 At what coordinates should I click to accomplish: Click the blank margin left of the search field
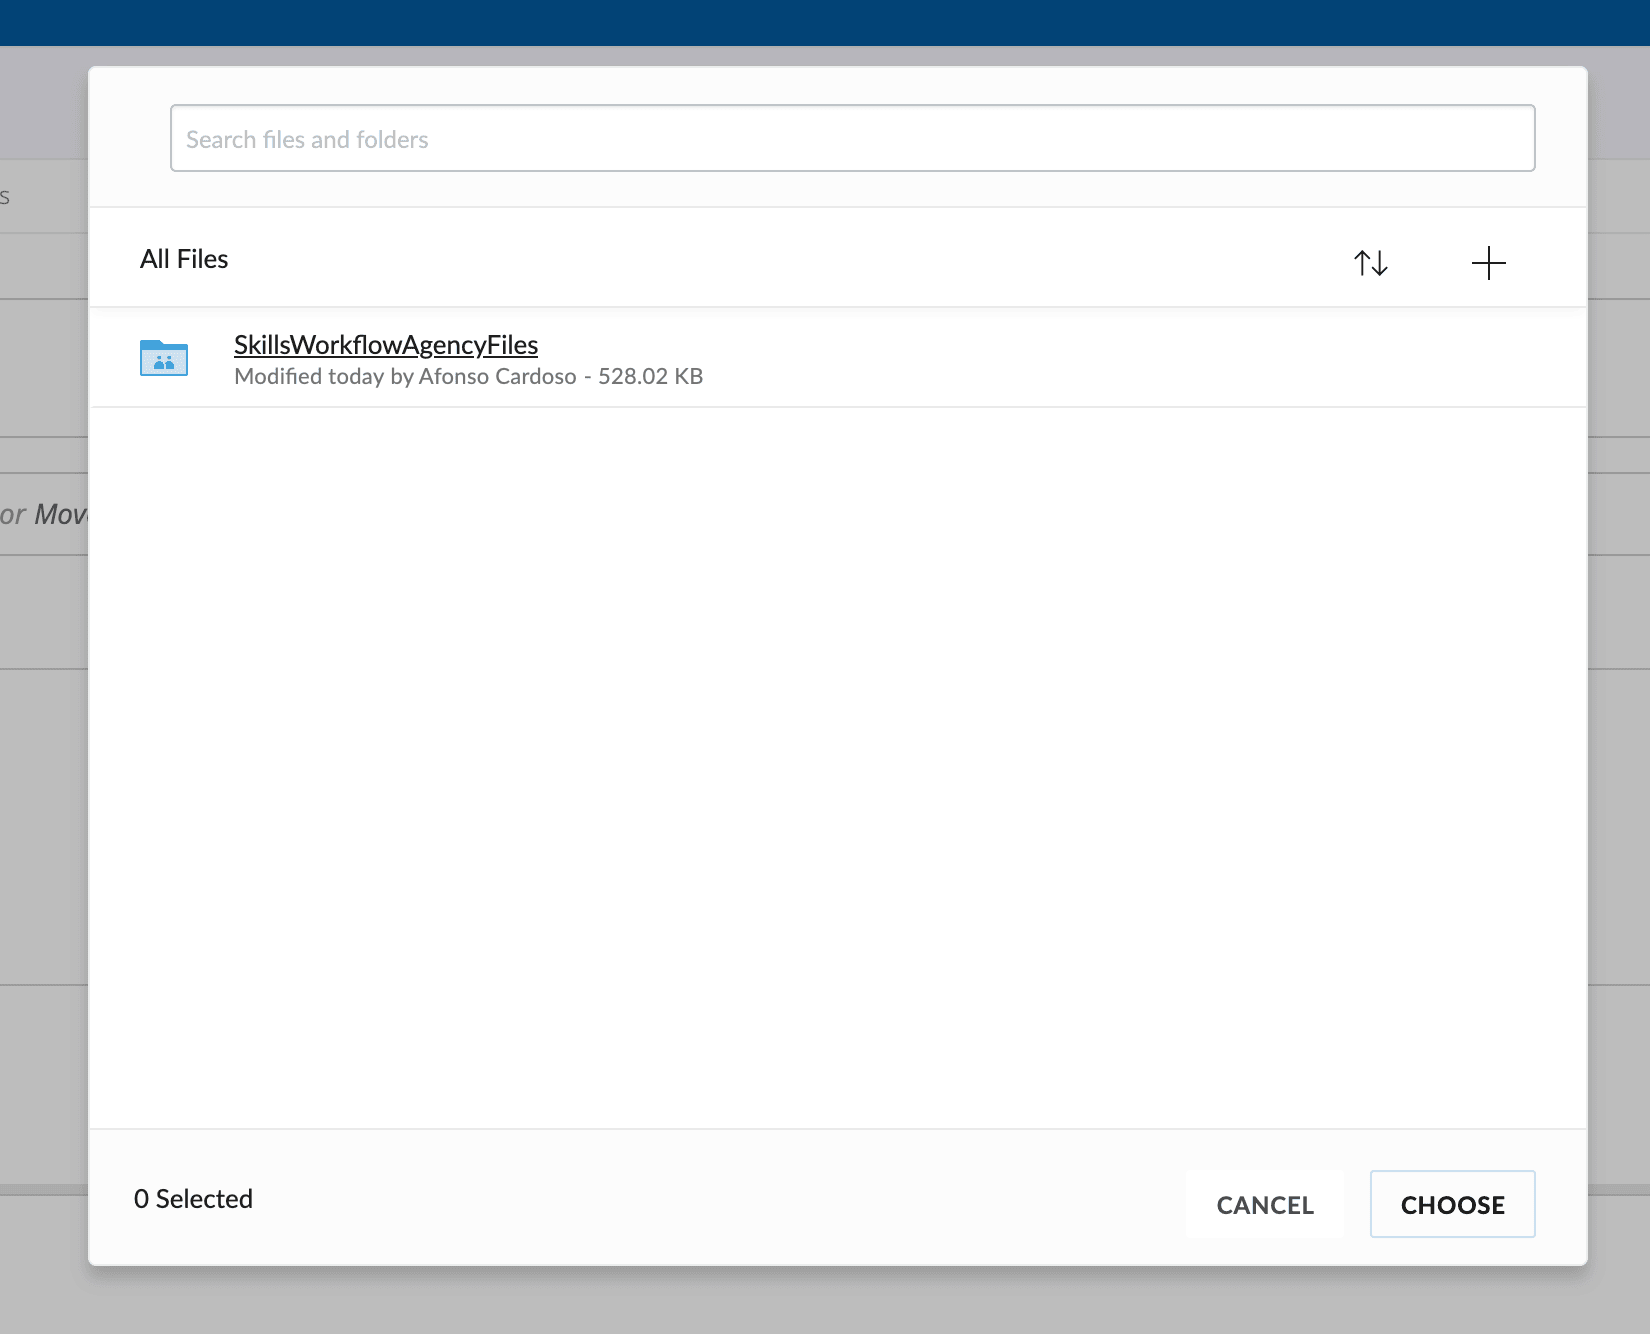130,139
